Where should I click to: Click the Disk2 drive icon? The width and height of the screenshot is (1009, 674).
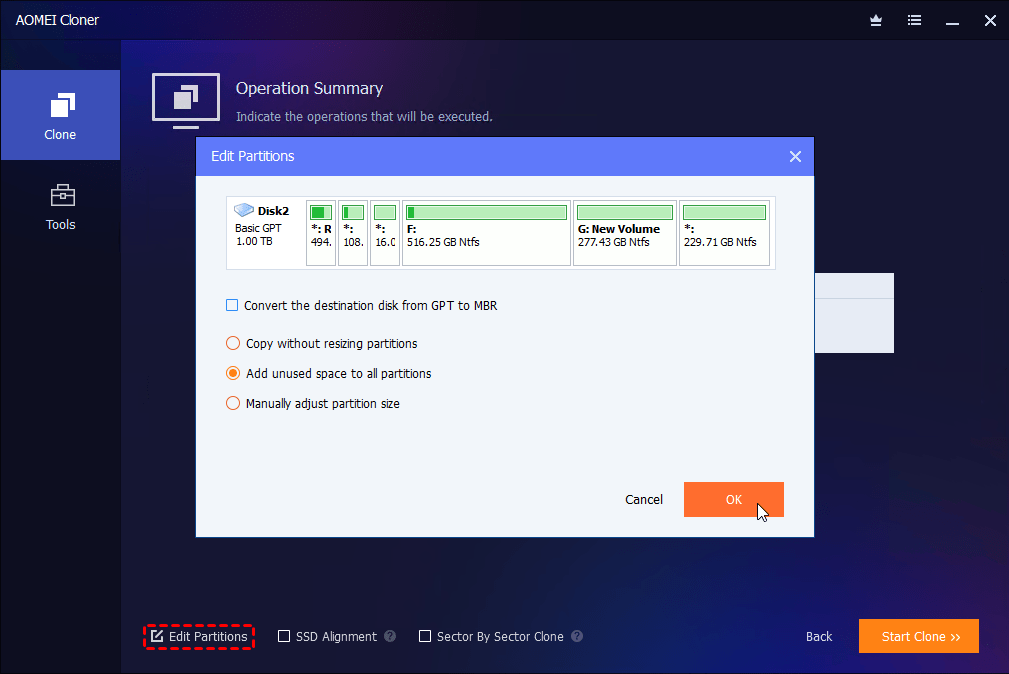[244, 211]
